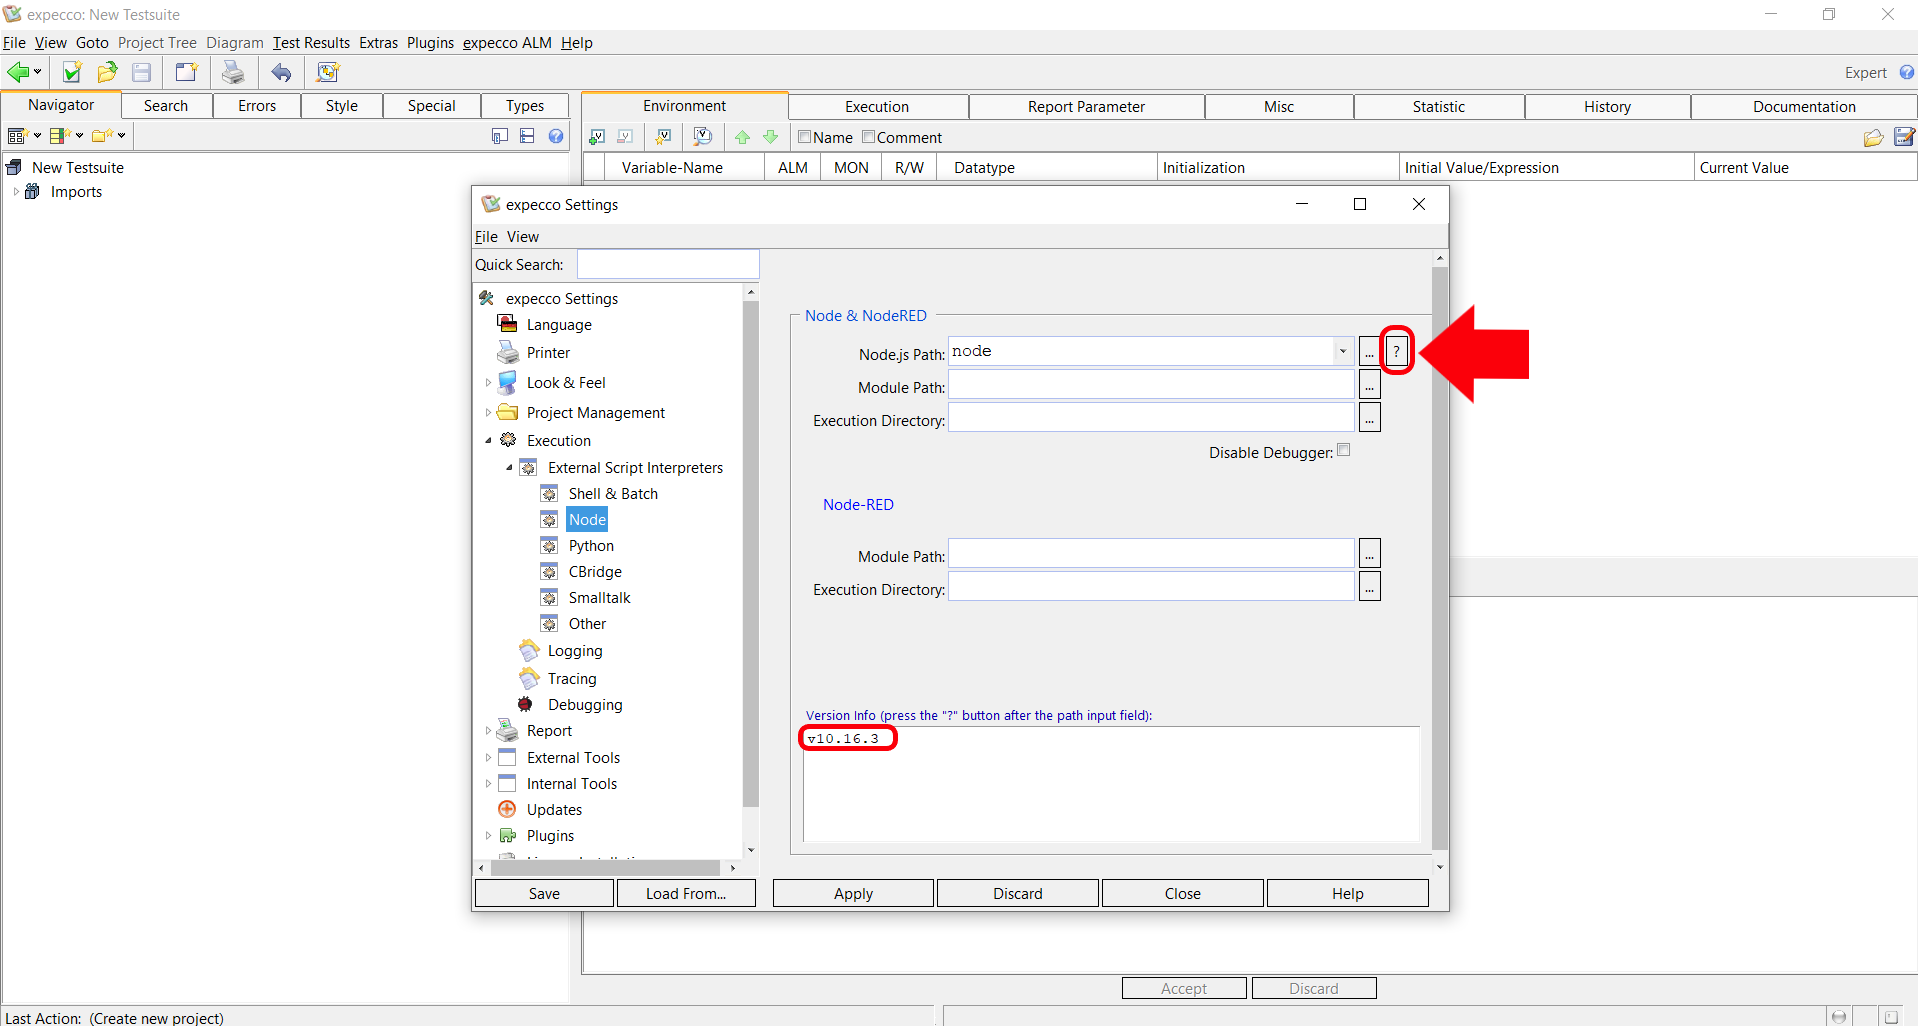Expand the Look & Feel tree node

pos(488,383)
